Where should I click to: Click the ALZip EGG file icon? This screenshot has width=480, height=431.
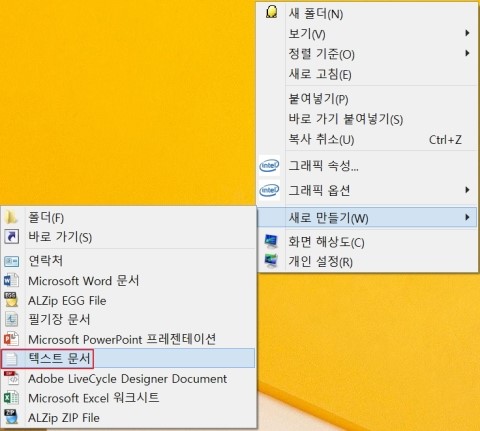coord(11,300)
